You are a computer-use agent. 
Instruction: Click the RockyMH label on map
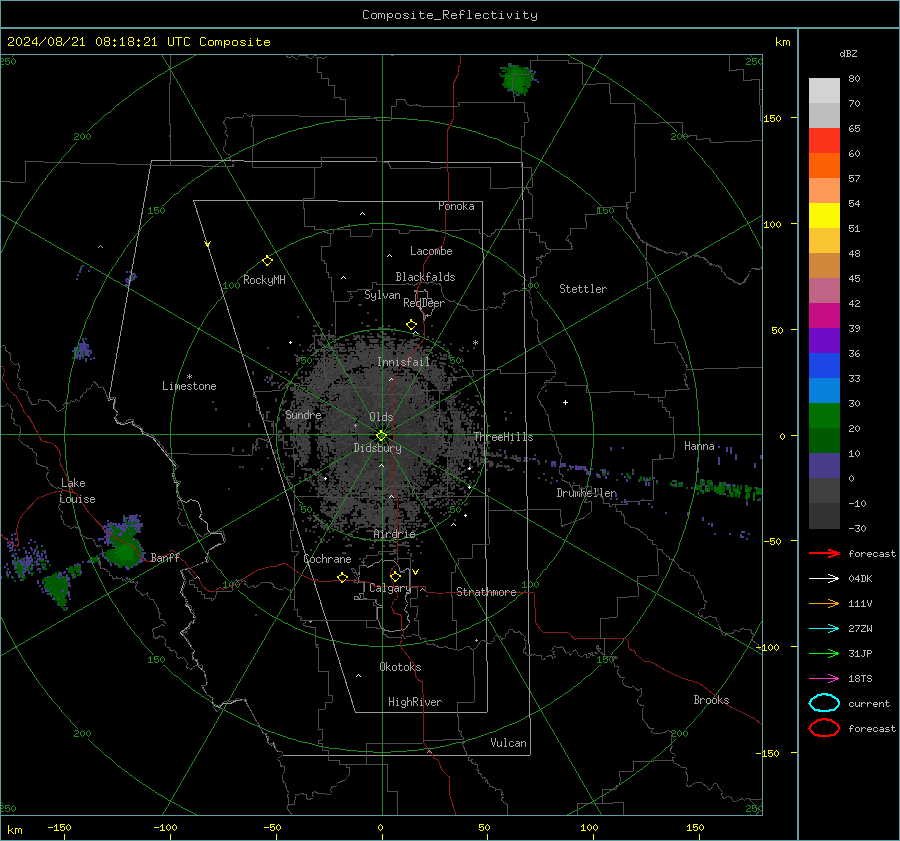point(264,280)
